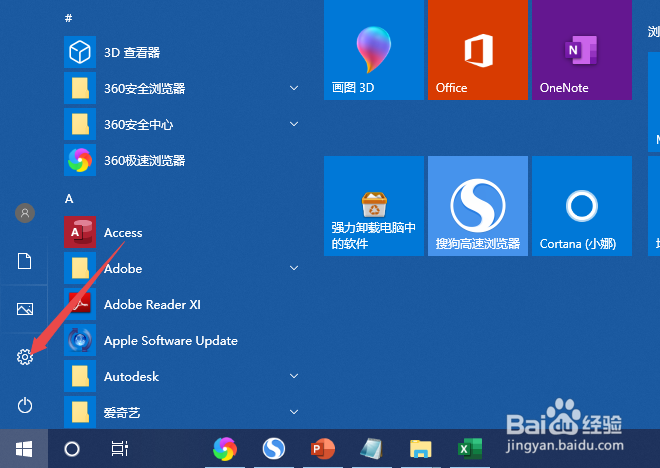
Task: Expand the 360安全中心 folder chevron
Action: click(x=294, y=124)
